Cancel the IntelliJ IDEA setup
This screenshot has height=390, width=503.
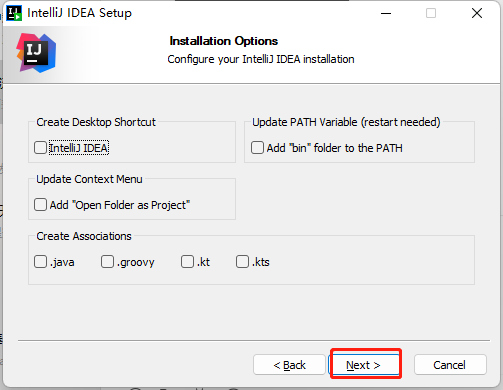[x=450, y=365]
